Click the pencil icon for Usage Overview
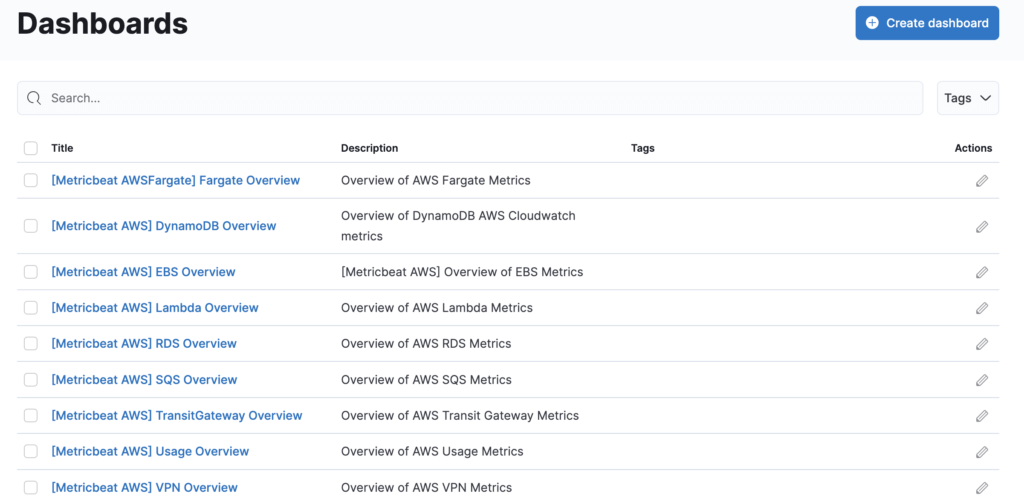The image size is (1024, 502). pos(982,452)
